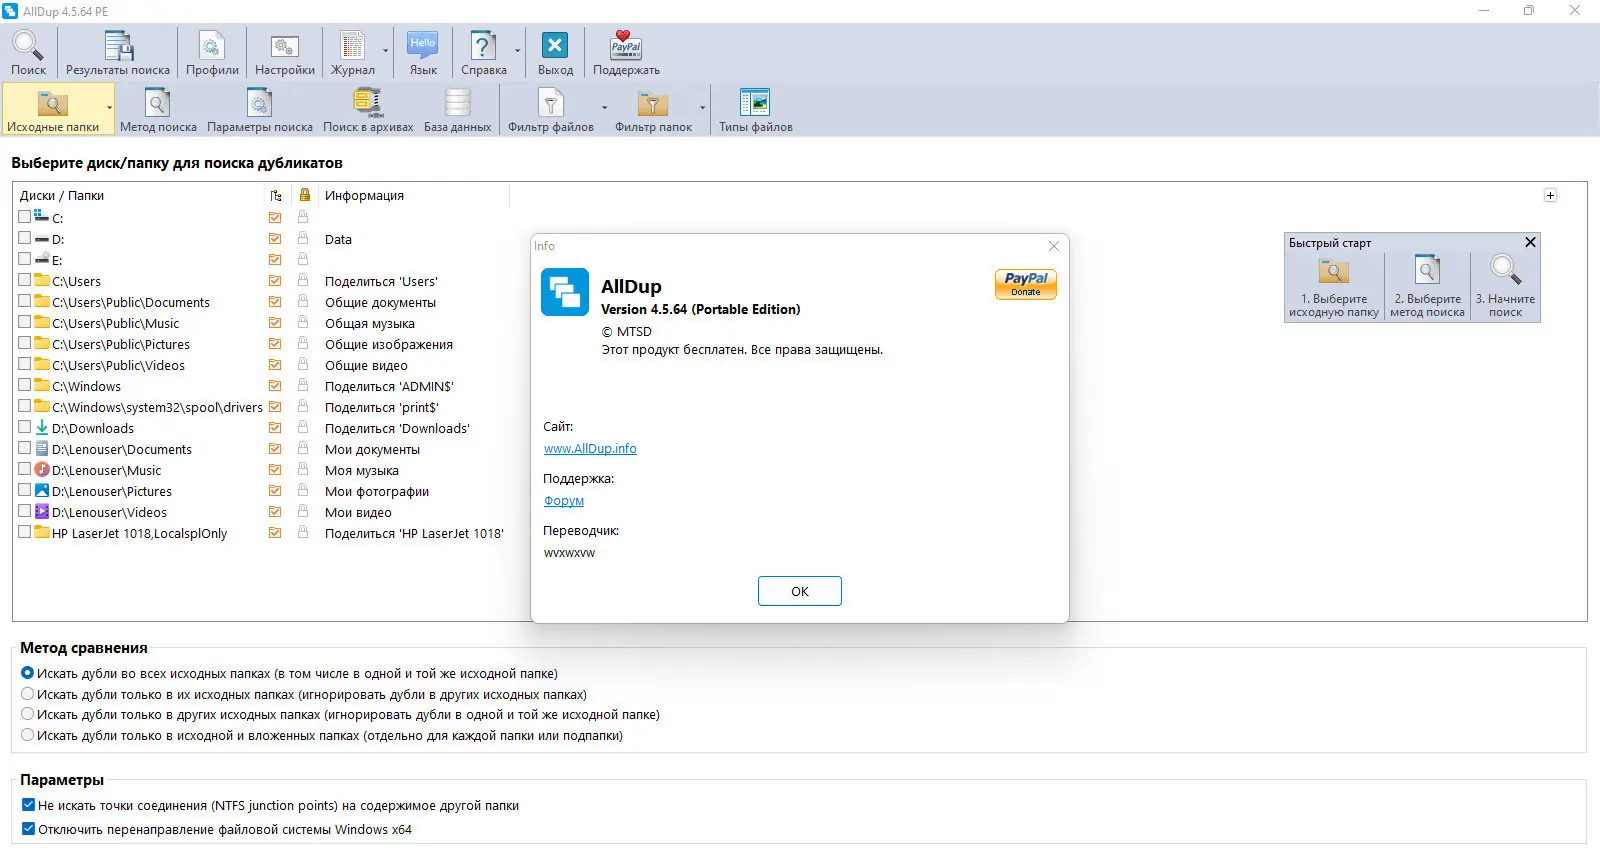Image resolution: width=1600 pixels, height=860 pixels.
Task: Click the subfolders column header icon
Action: pos(276,195)
